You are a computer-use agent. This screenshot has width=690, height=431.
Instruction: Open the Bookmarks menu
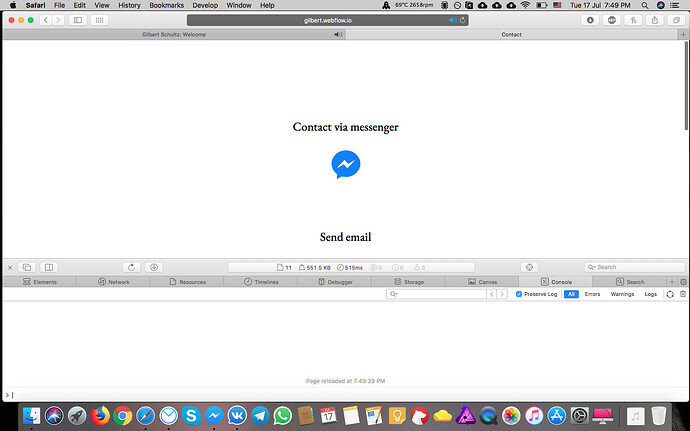click(166, 5)
